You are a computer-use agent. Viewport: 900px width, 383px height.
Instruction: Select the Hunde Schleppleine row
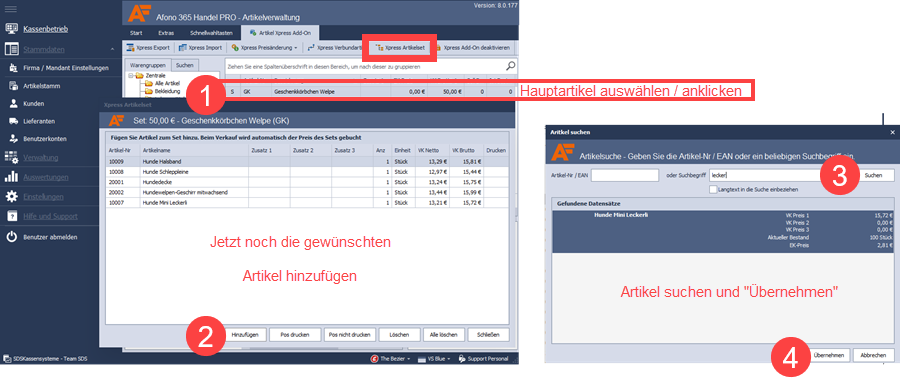tap(307, 172)
